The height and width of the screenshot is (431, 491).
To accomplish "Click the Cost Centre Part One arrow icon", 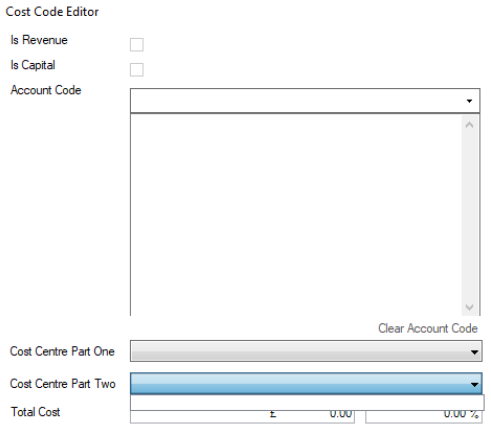I will tap(474, 352).
